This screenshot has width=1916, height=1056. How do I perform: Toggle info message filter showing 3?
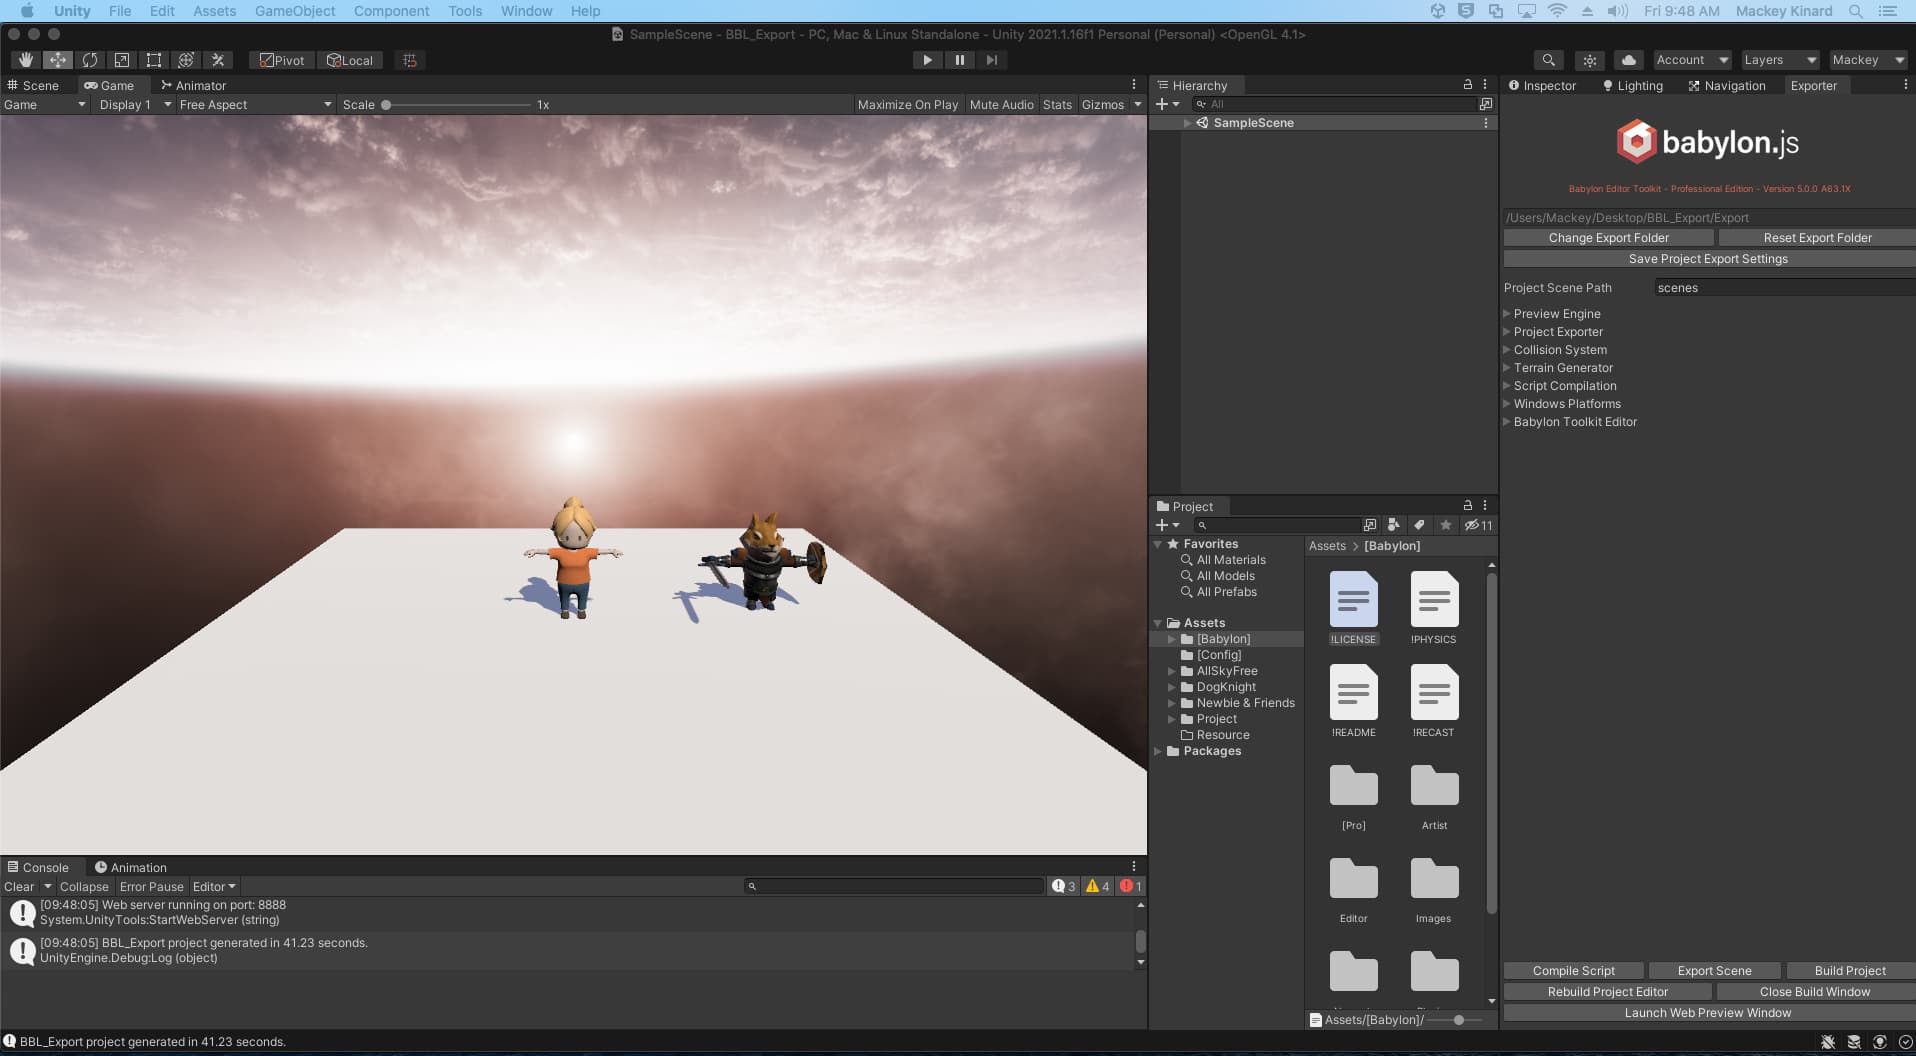(1064, 886)
